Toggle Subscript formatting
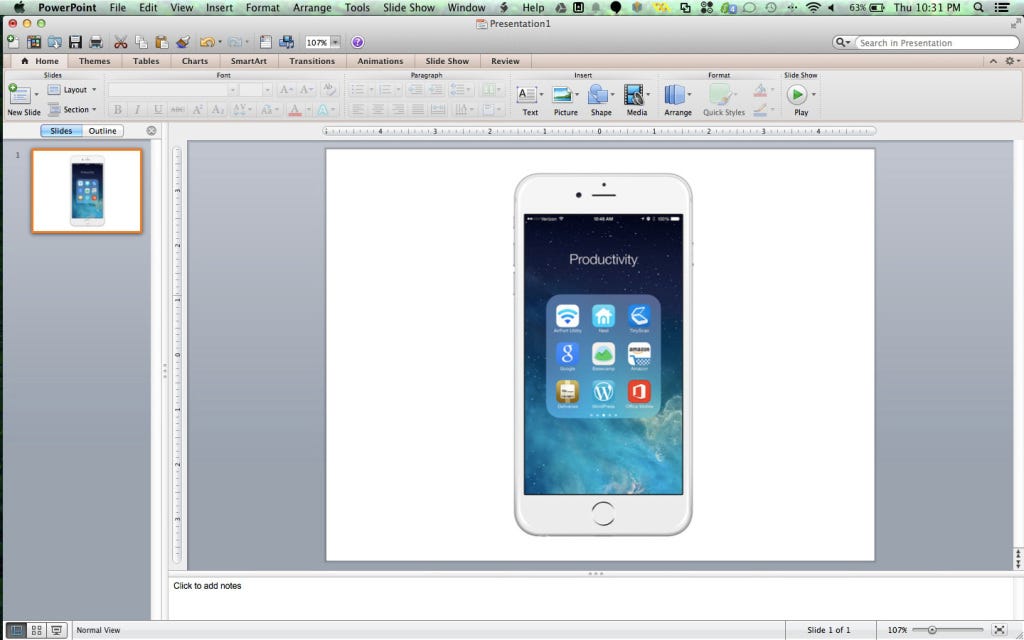This screenshot has height=640, width=1024. coord(217,110)
